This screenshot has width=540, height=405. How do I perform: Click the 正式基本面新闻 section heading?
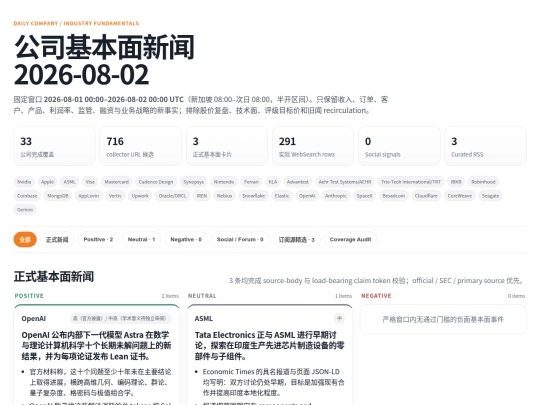click(54, 277)
